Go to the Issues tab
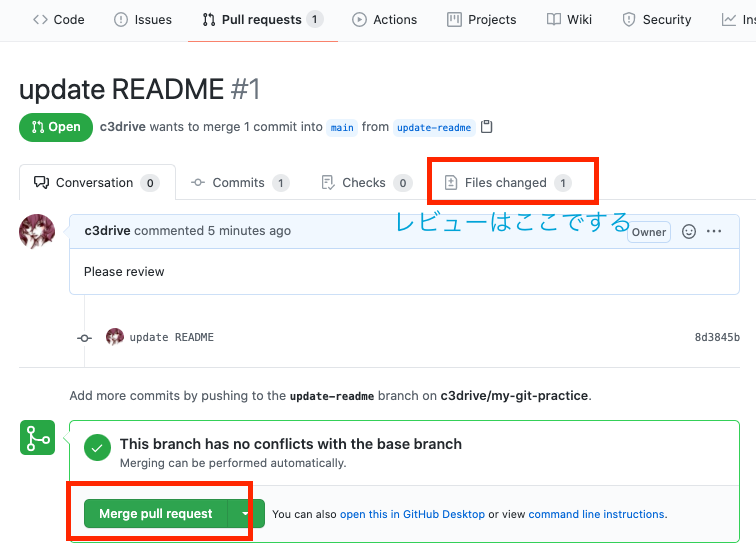The image size is (756, 556). [x=143, y=20]
